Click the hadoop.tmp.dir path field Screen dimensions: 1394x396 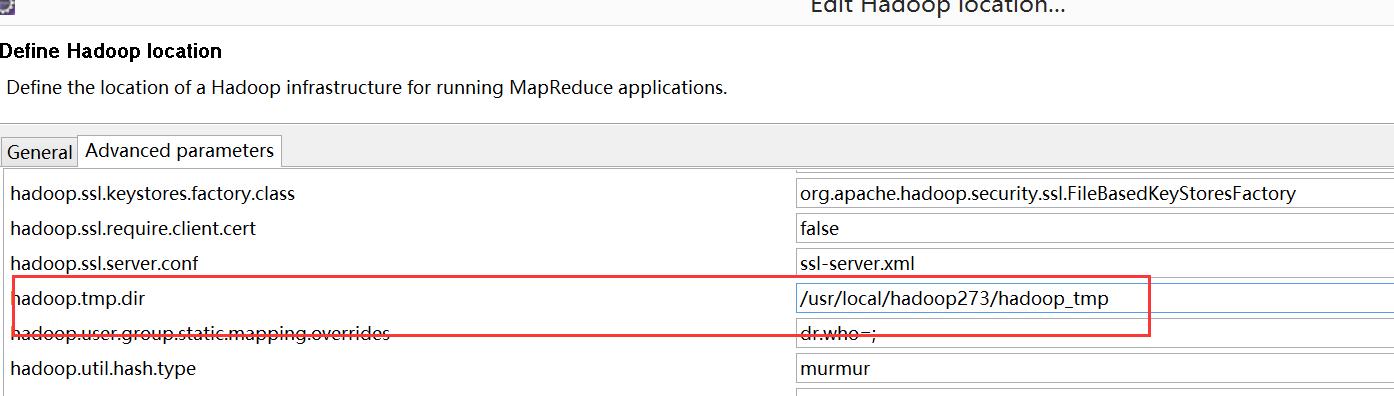click(1095, 298)
